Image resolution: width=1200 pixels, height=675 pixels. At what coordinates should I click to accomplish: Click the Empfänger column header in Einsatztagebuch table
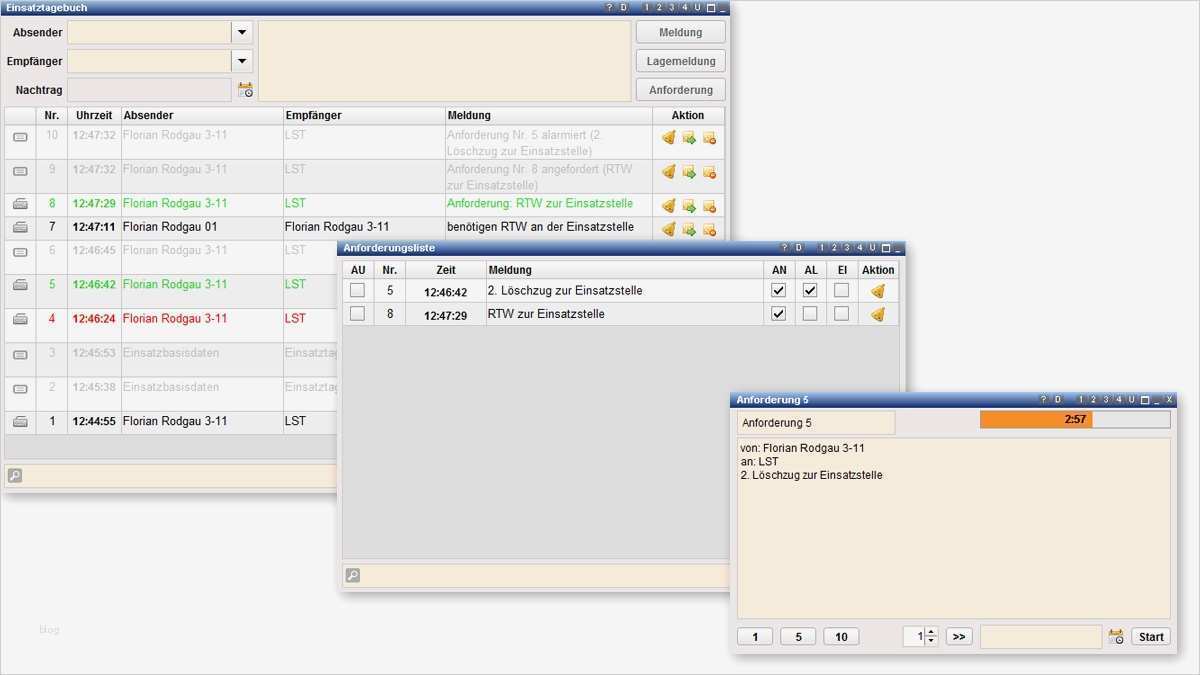(x=364, y=115)
